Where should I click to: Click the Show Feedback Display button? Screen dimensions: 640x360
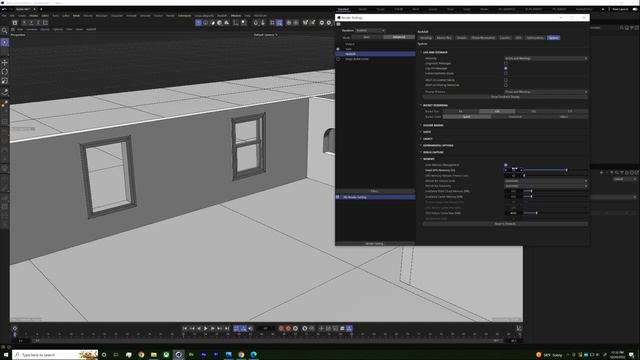click(505, 97)
